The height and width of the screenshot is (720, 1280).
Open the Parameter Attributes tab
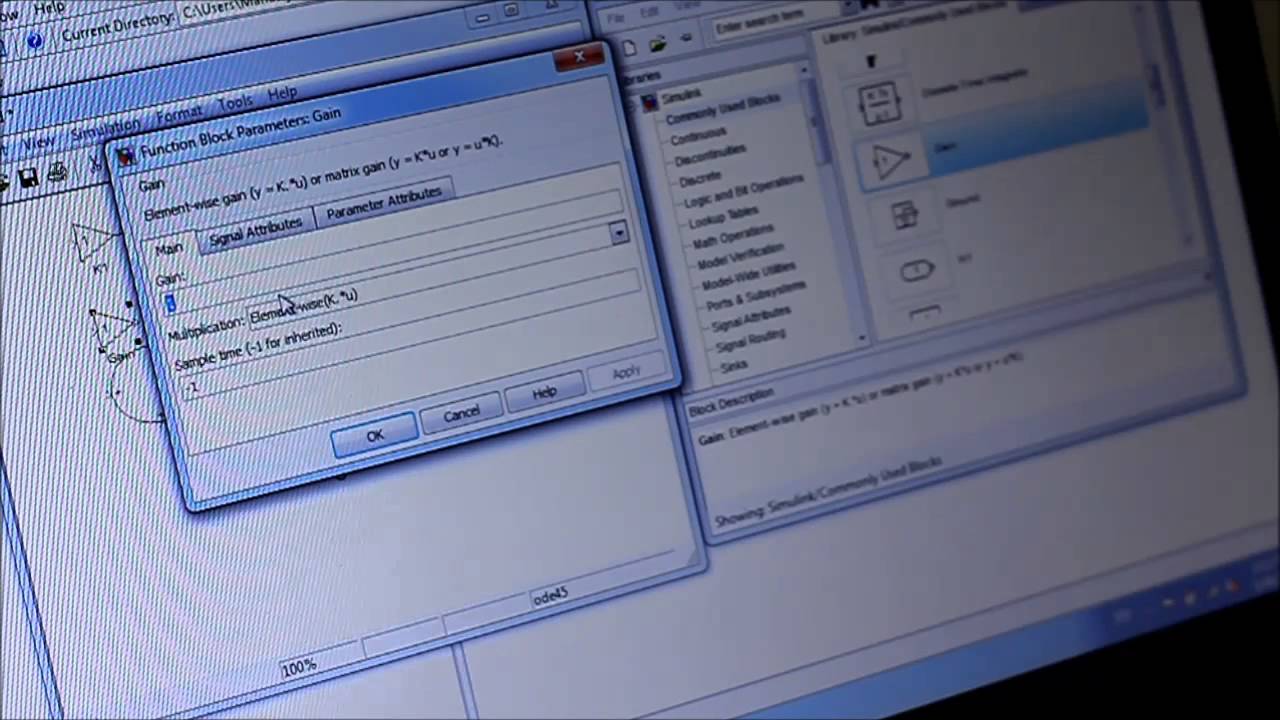pos(384,201)
